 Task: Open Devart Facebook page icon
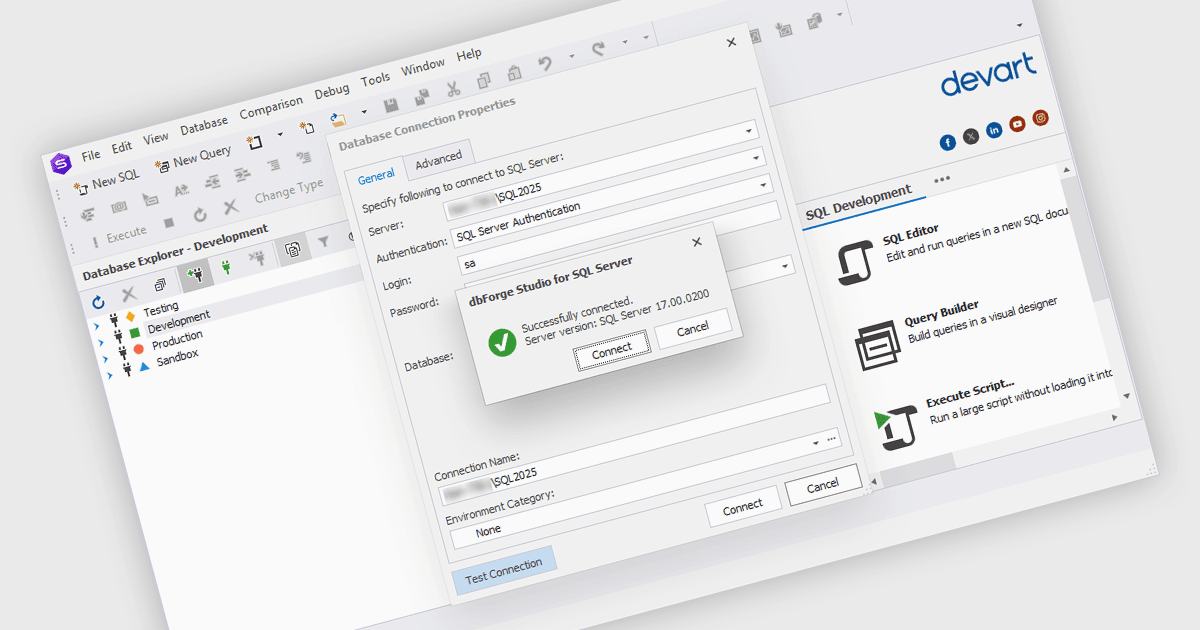948,143
